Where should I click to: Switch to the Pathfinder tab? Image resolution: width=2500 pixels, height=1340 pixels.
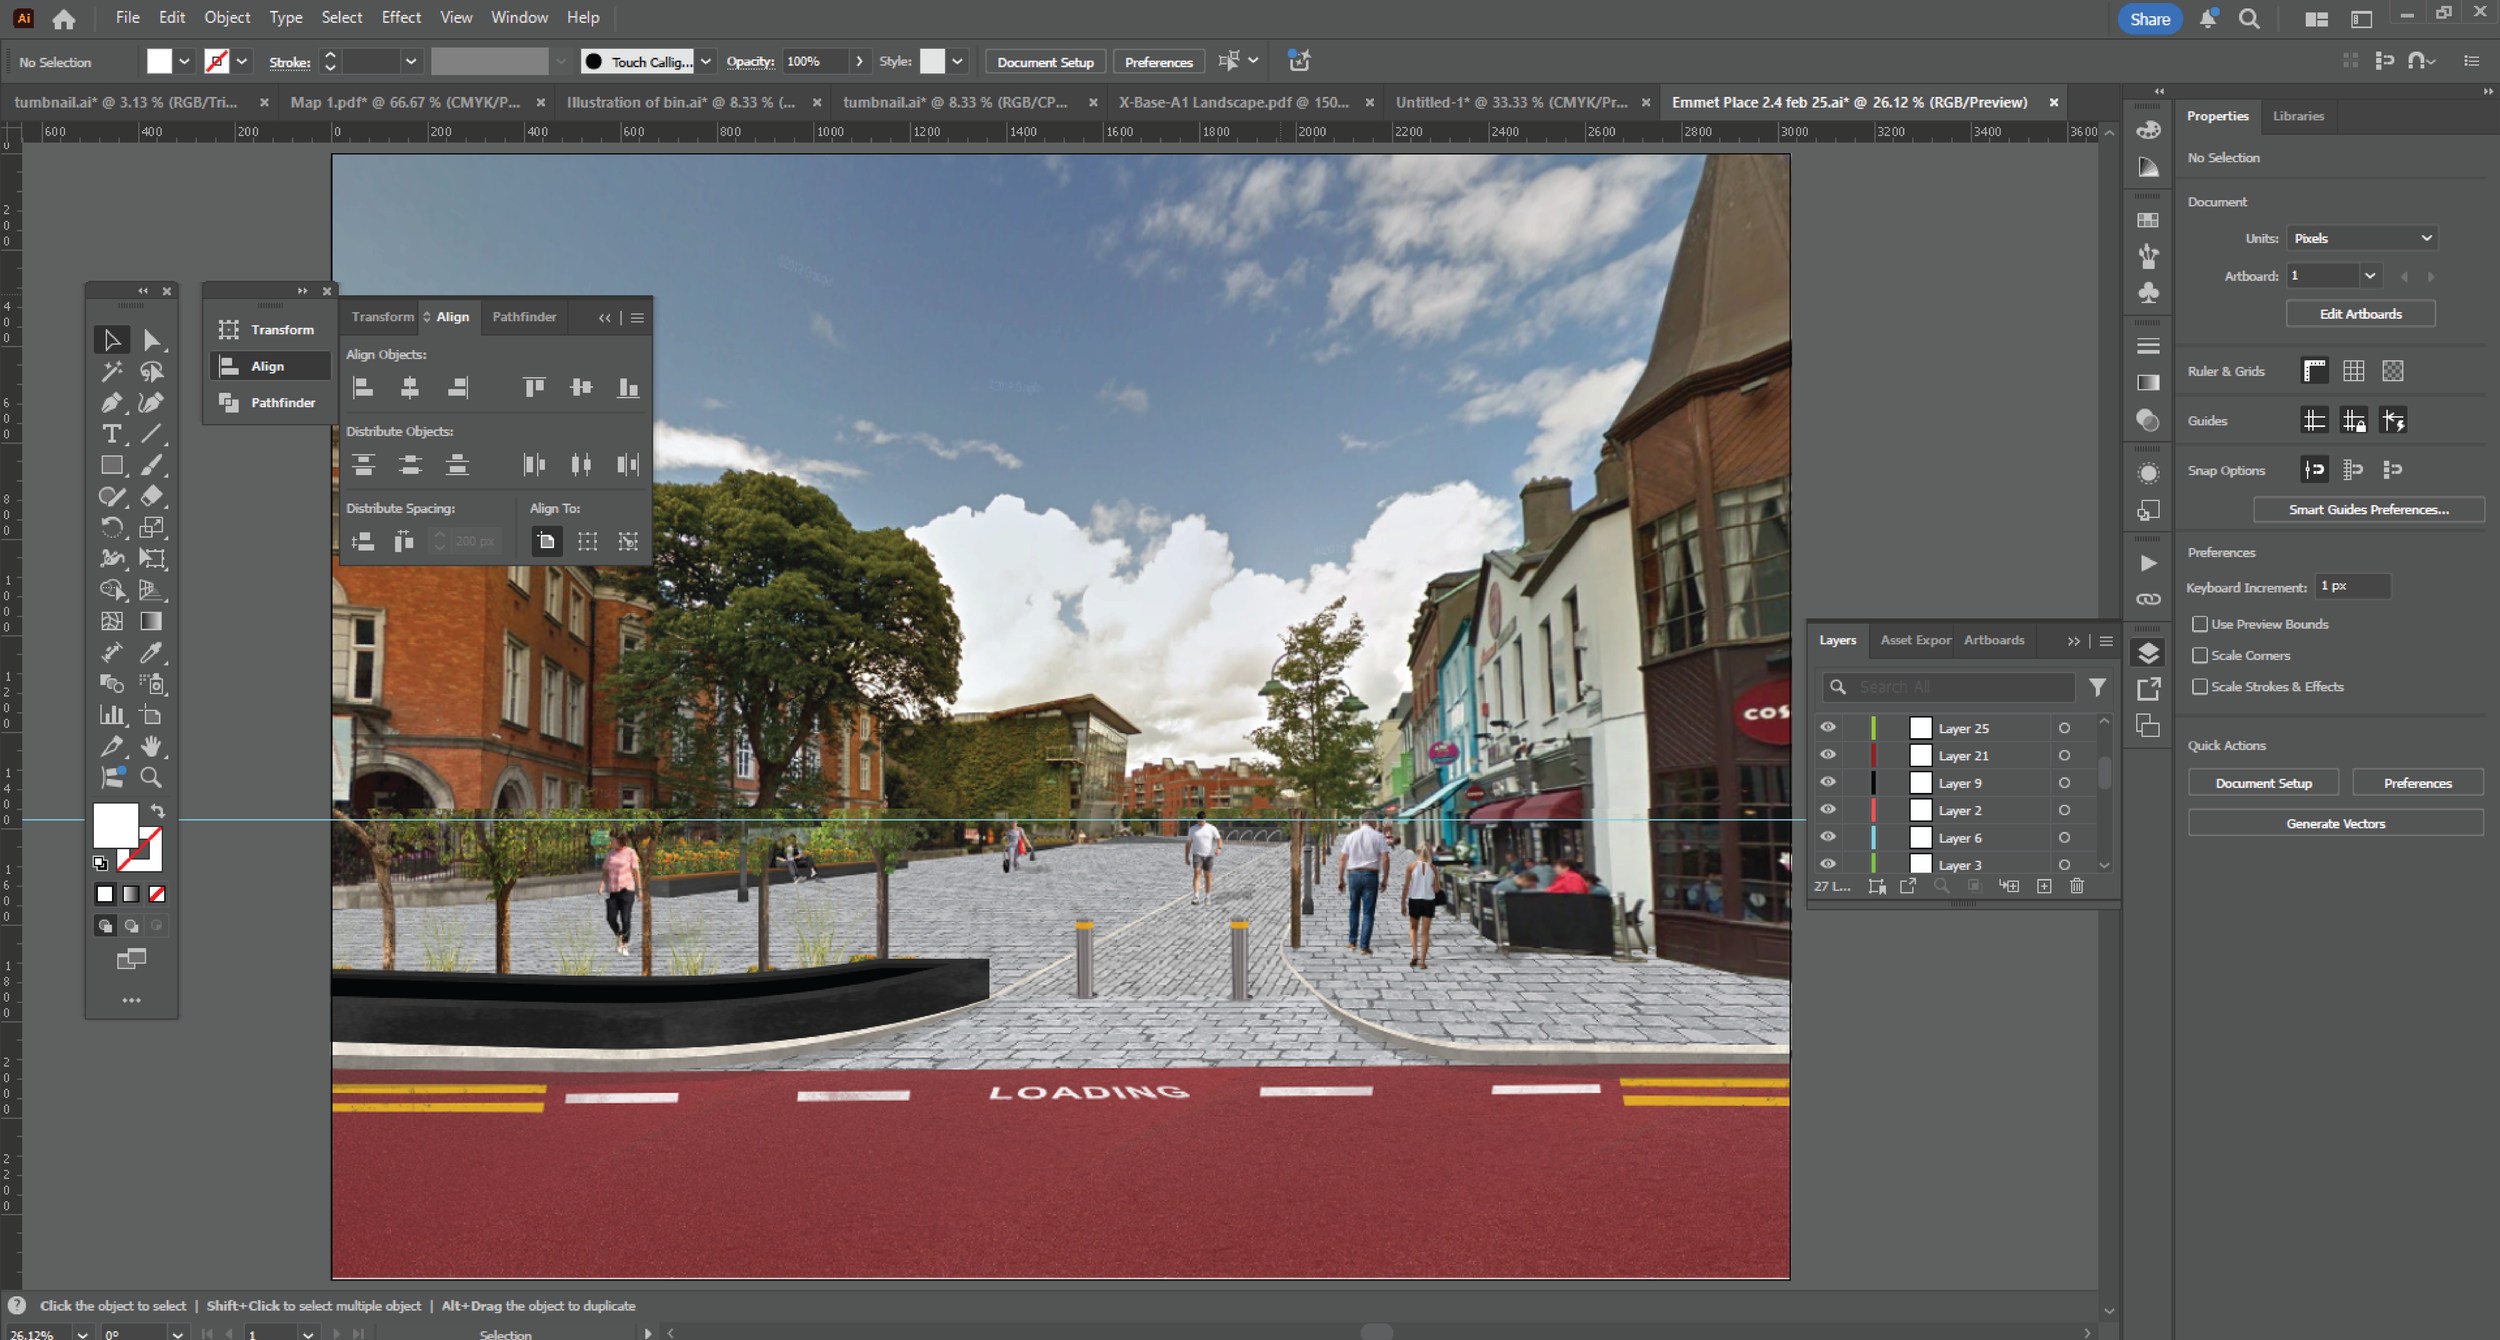[524, 317]
